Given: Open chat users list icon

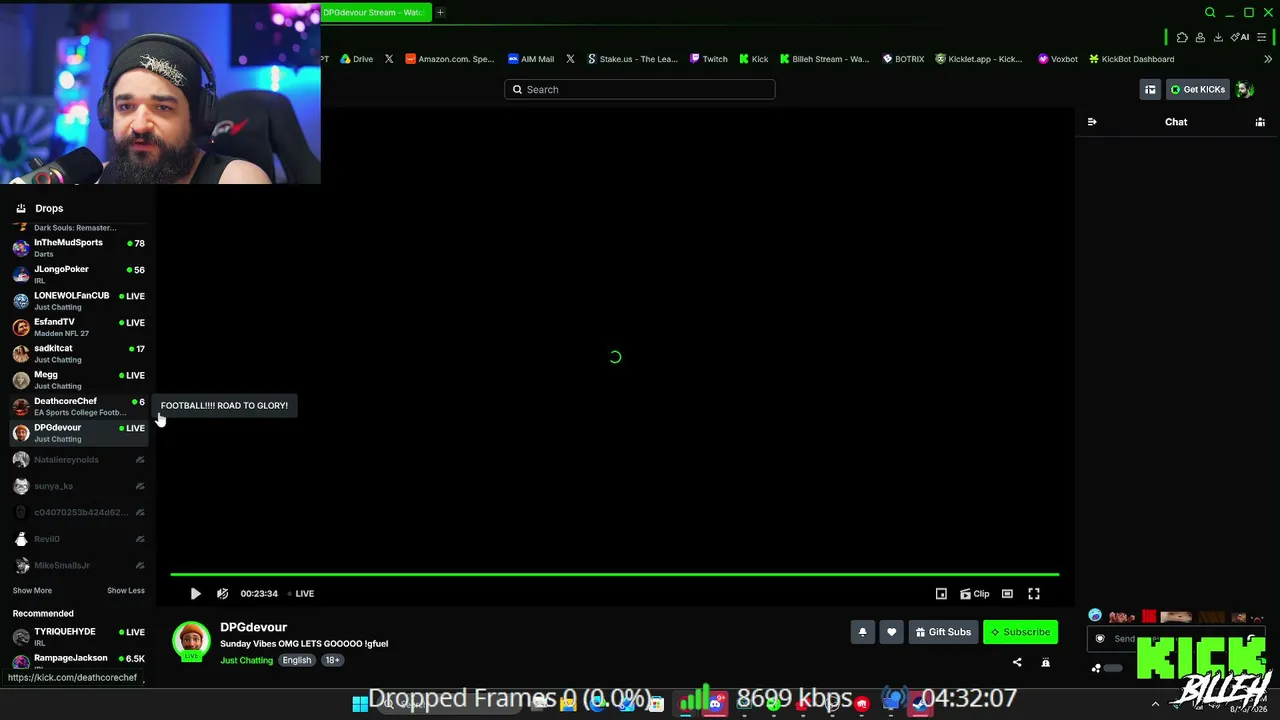Looking at the screenshot, I should click(x=1260, y=122).
